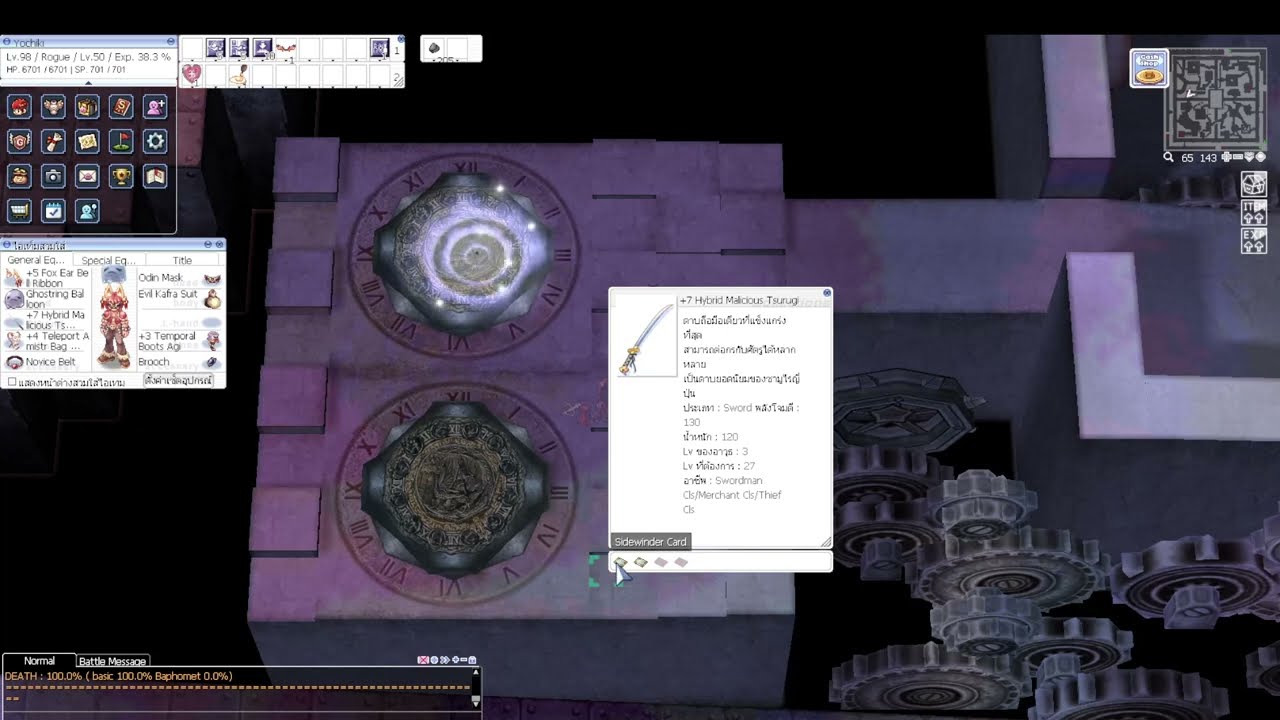The width and height of the screenshot is (1280, 720).
Task: Click the minimap magnifier search icon
Action: (x=1169, y=157)
